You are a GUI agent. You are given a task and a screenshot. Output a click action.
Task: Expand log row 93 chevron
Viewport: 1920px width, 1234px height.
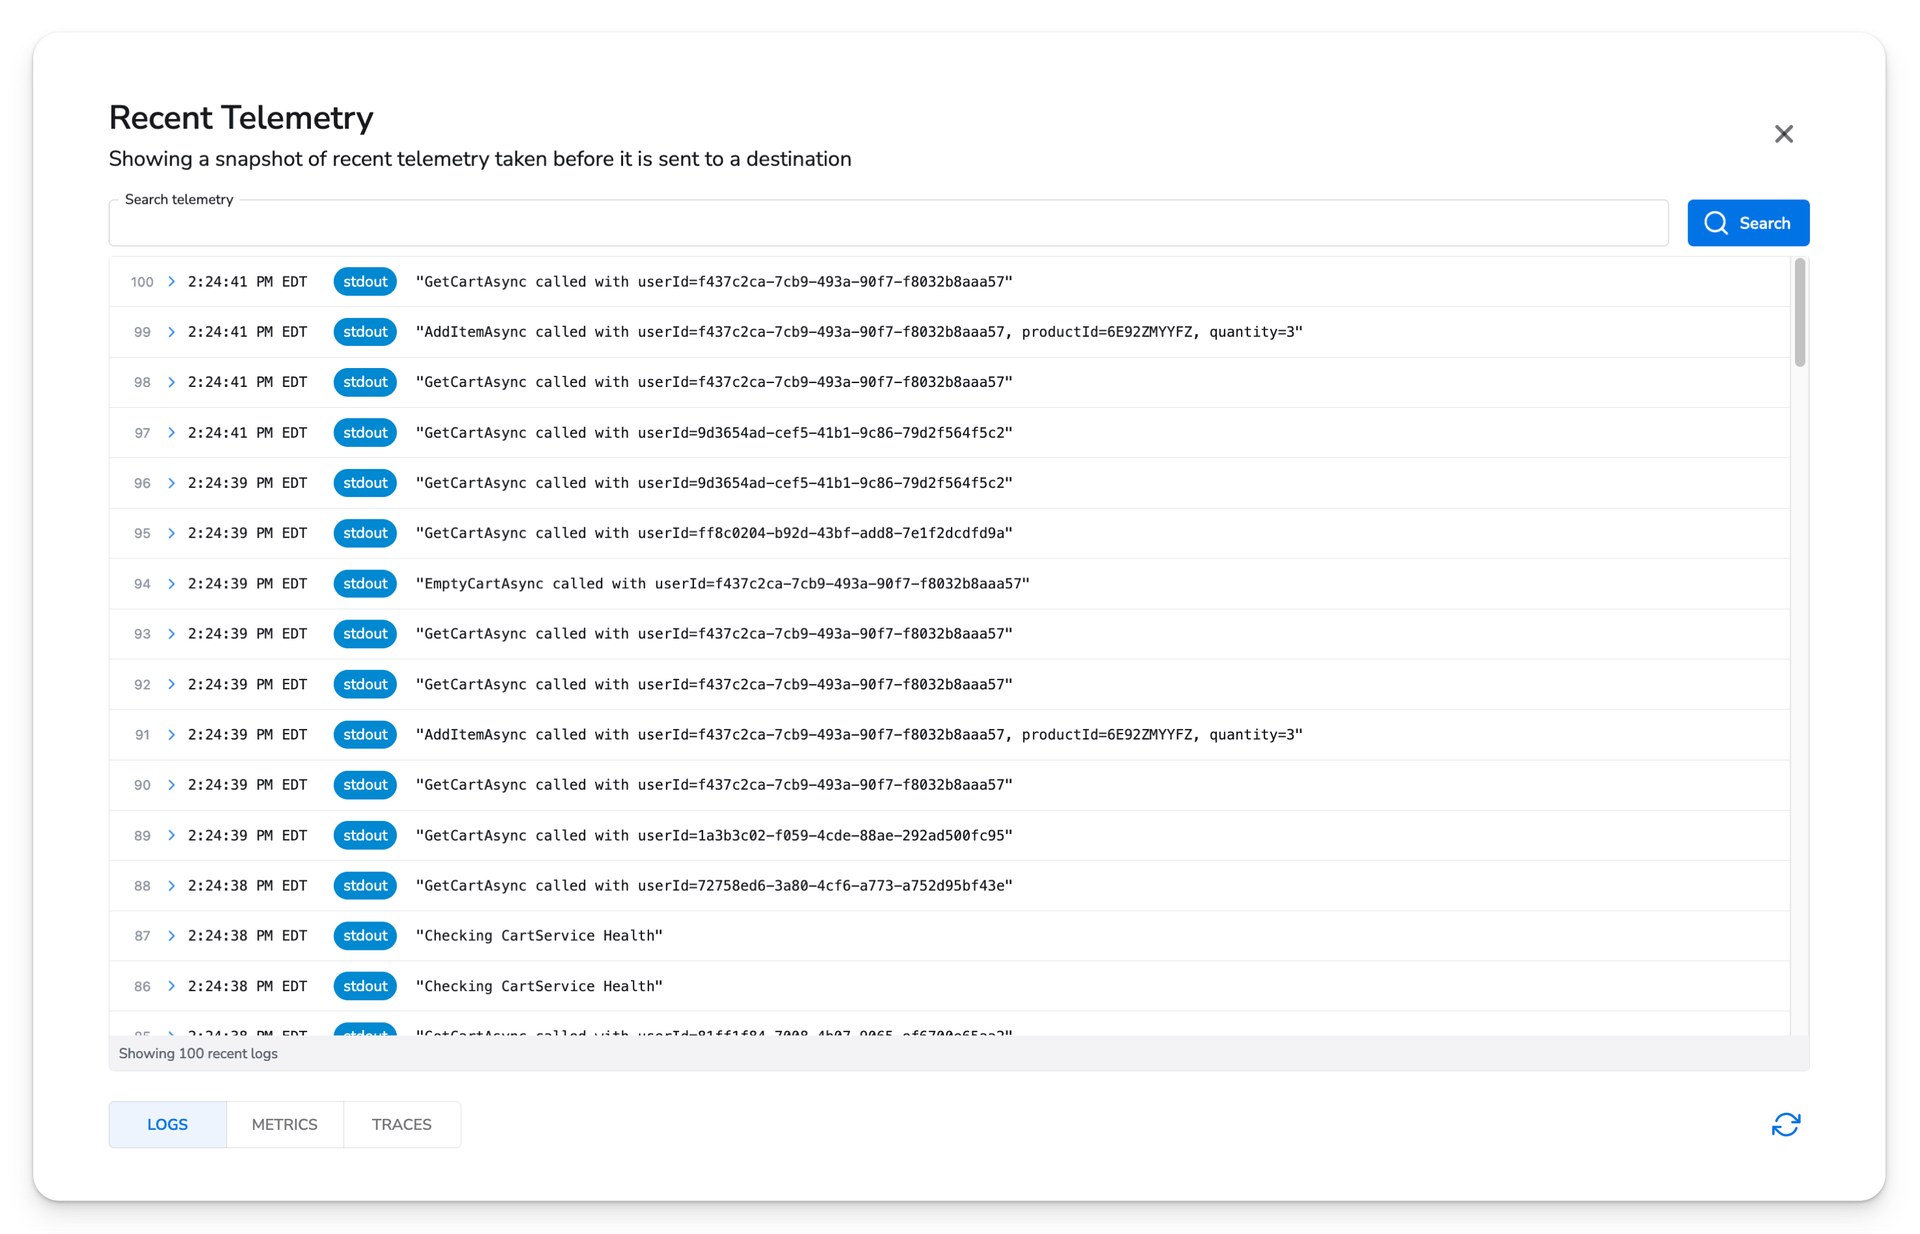pos(171,634)
